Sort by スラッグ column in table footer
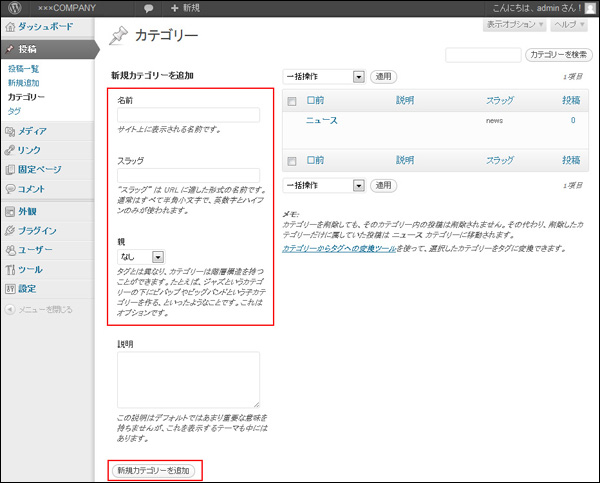600x483 pixels. click(500, 160)
